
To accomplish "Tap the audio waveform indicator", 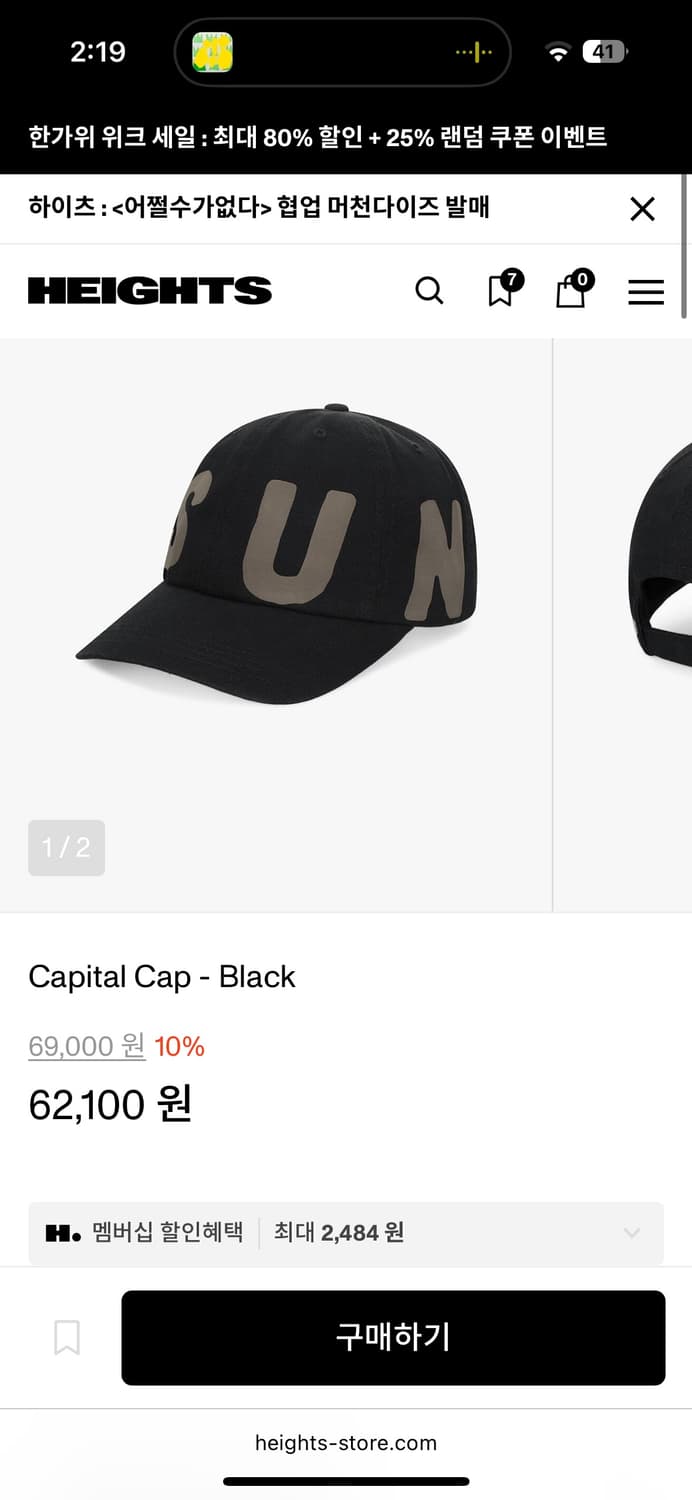I will [473, 52].
